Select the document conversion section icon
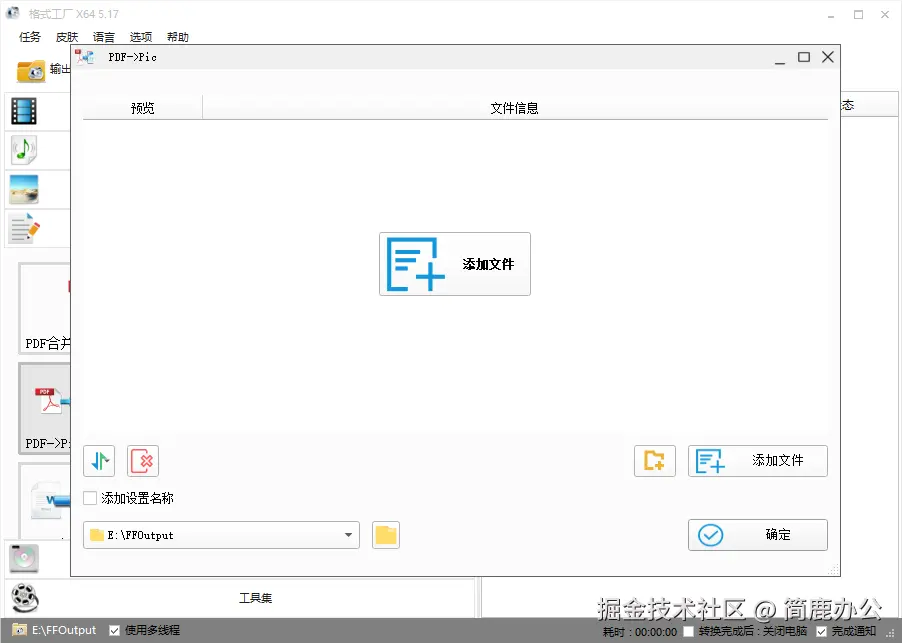Screen dimensions: 902x643 tap(23, 228)
